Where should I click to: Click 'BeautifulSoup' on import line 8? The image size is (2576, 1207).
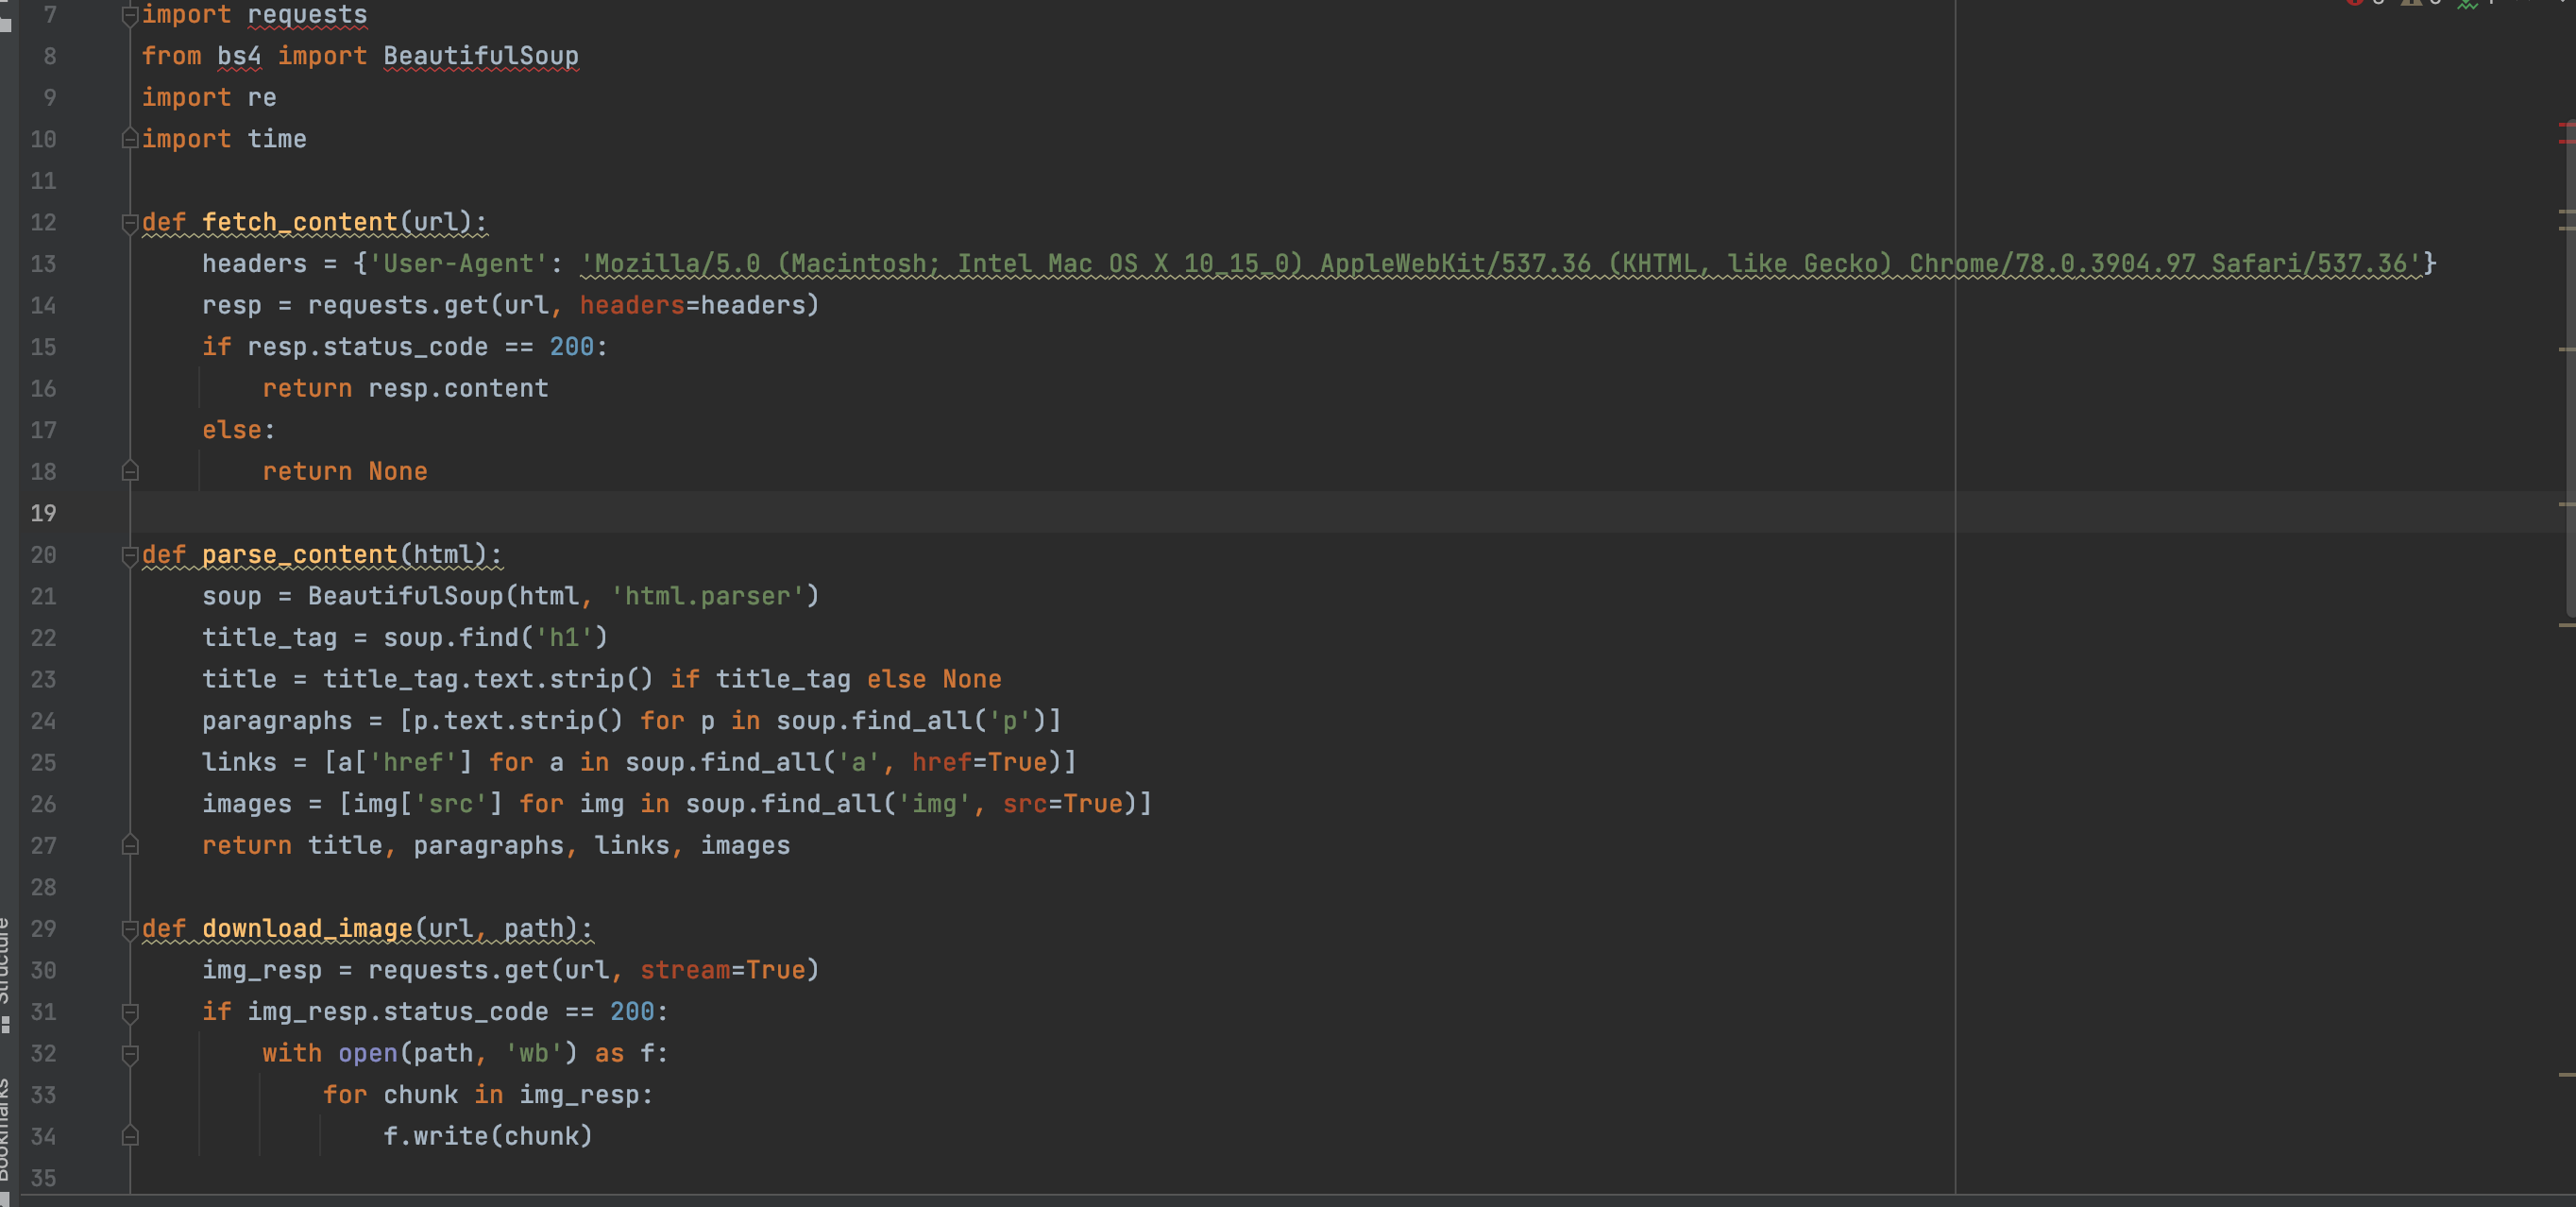pos(481,56)
